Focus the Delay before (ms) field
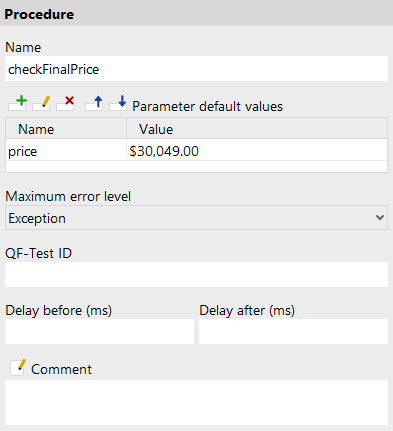This screenshot has height=431, width=393. coord(99,331)
